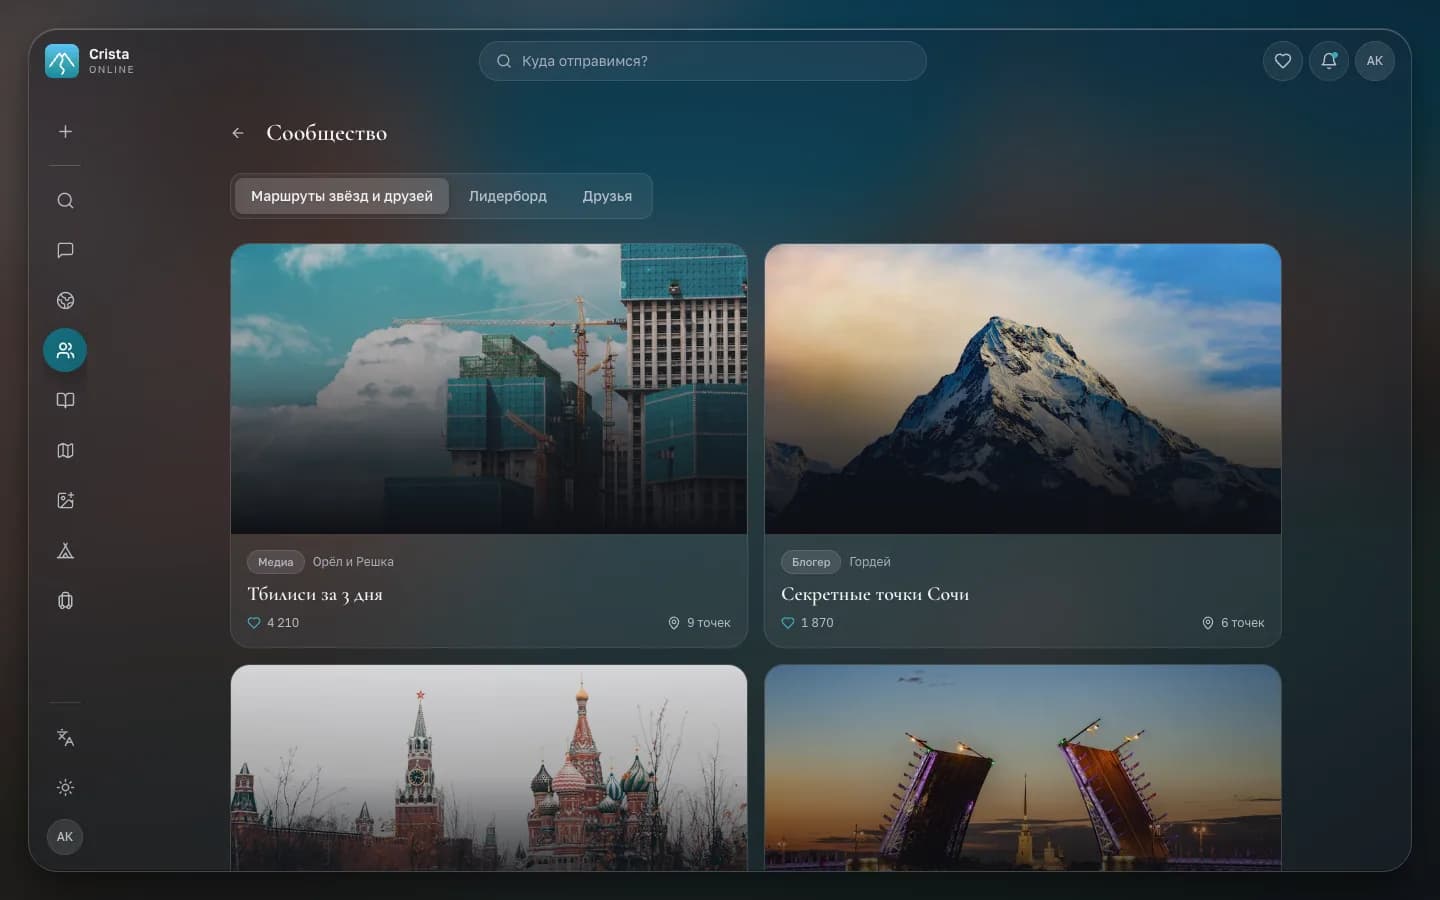Go back using the arrow beside Сообщество
Image resolution: width=1440 pixels, height=900 pixels.
(238, 133)
